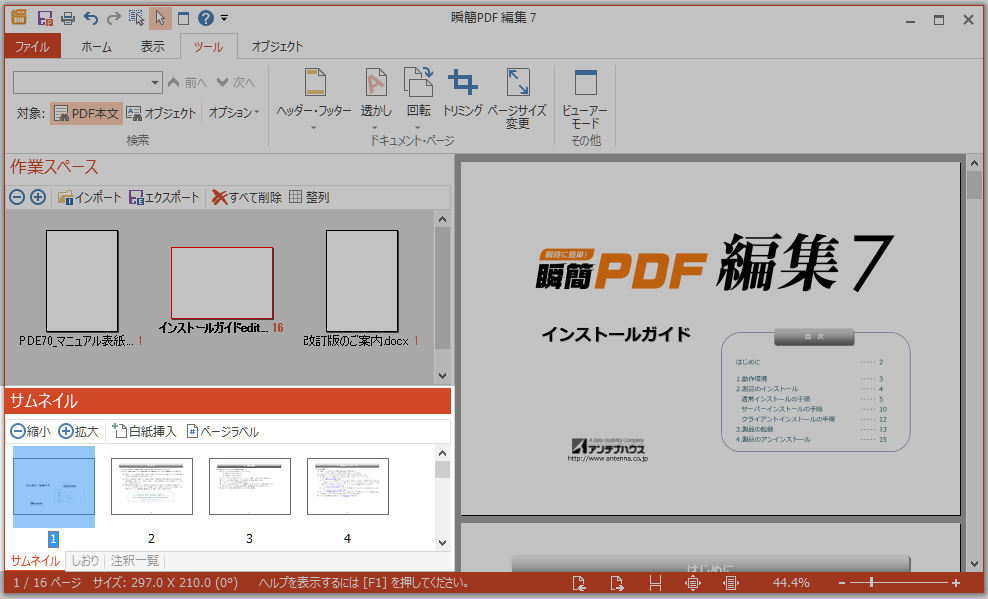This screenshot has height=599, width=988.
Task: Undo the last action
Action: pyautogui.click(x=91, y=18)
